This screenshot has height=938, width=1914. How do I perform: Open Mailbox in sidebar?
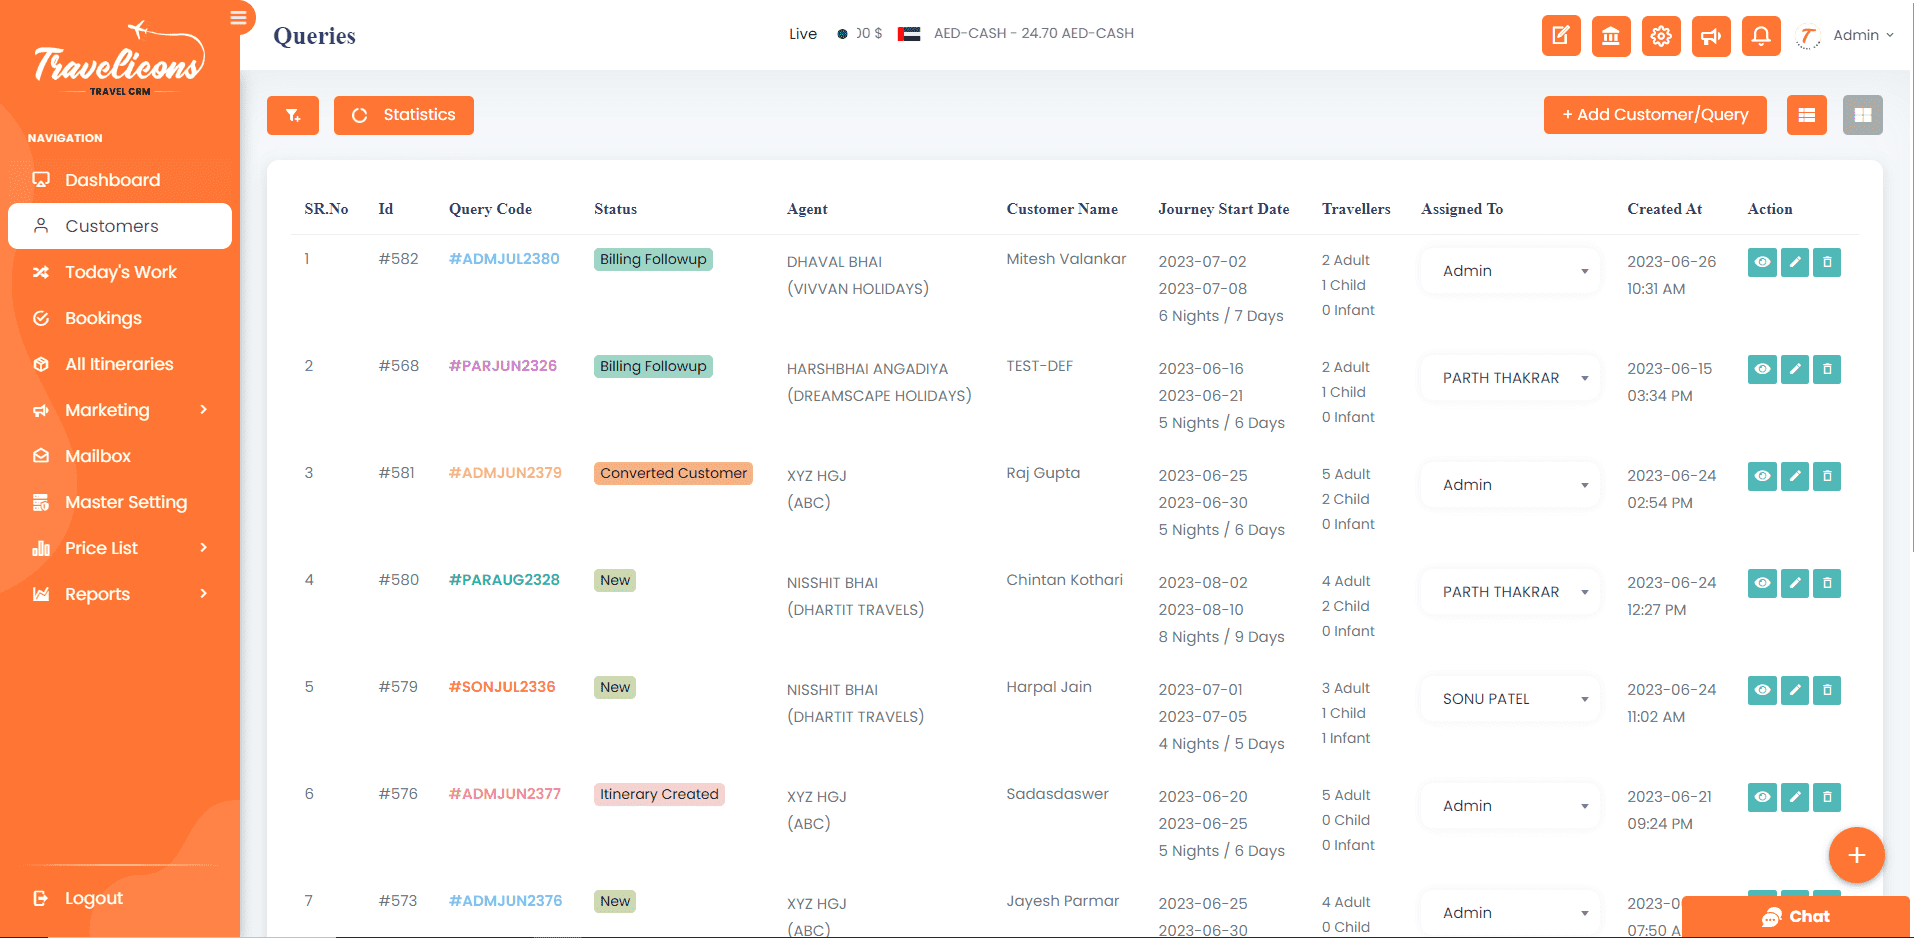120,456
